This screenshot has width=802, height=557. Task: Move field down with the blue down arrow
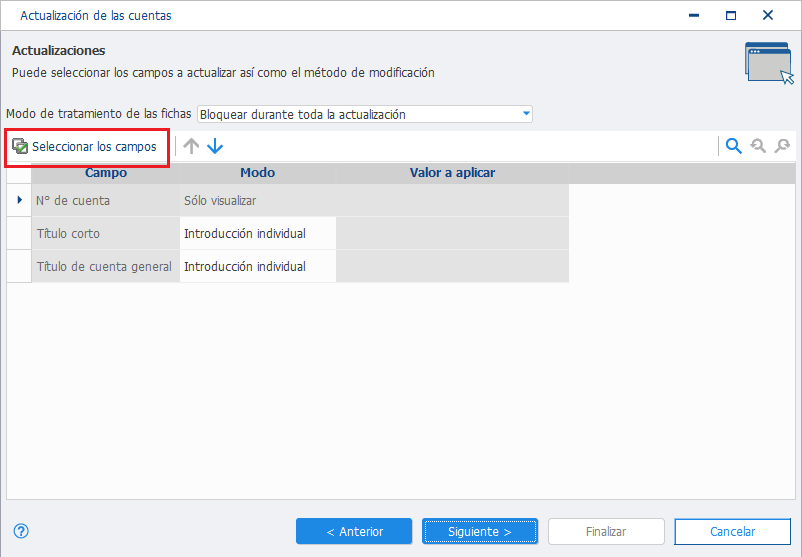215,146
